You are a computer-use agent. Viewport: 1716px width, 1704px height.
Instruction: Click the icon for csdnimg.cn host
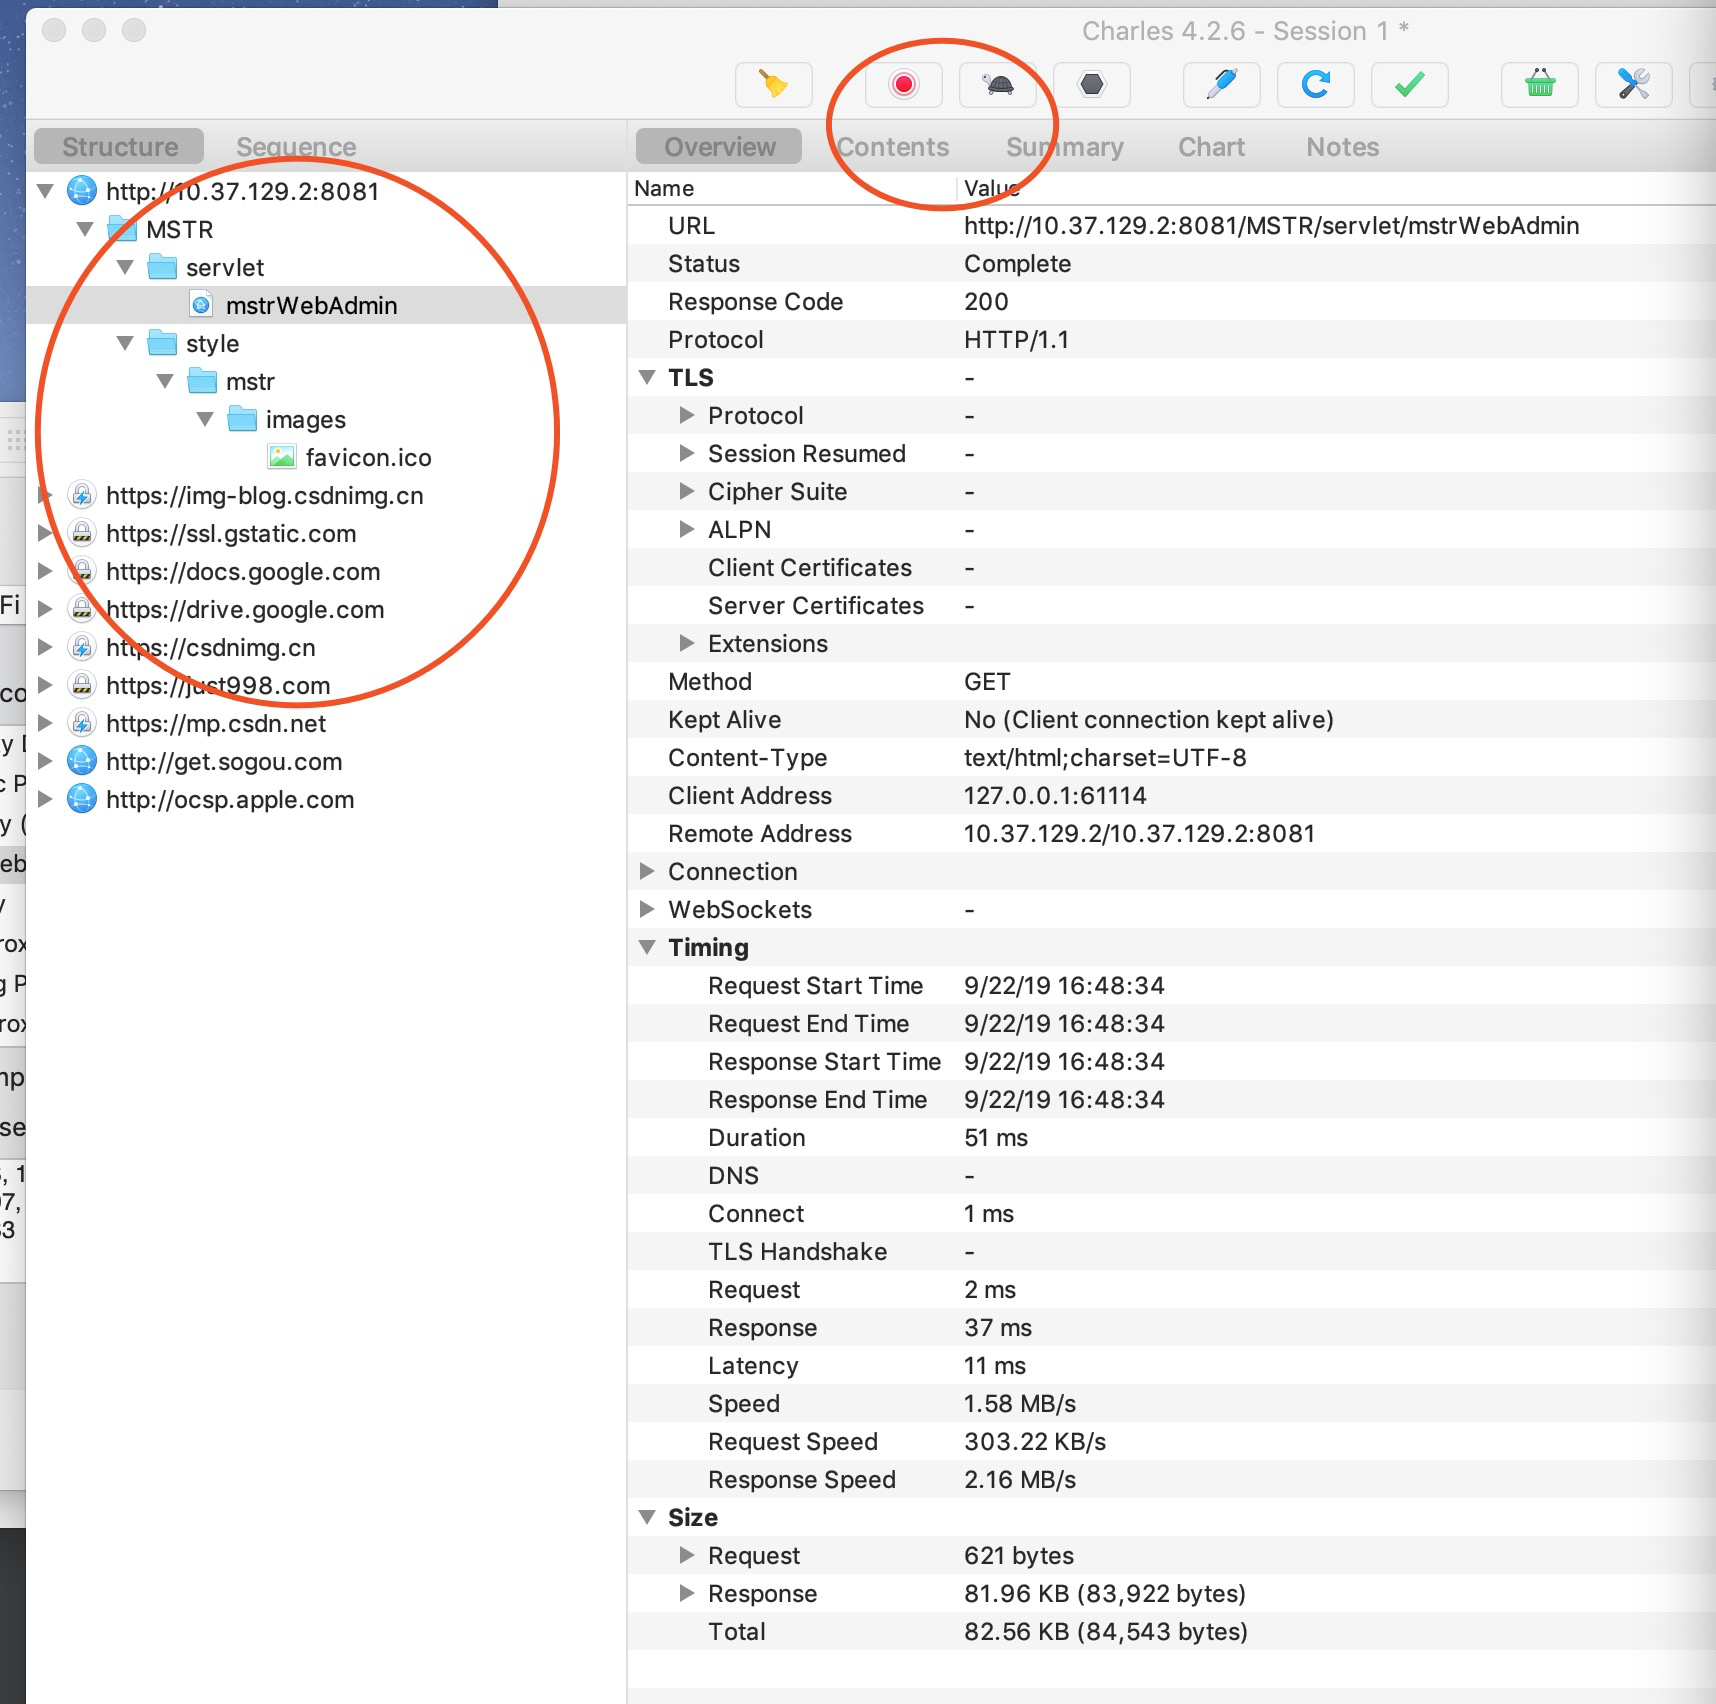82,647
